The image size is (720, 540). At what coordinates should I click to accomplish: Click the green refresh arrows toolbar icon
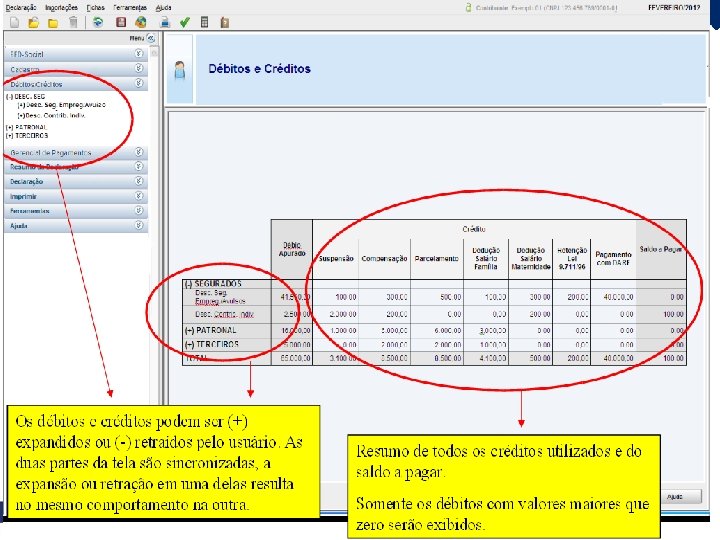(98, 22)
